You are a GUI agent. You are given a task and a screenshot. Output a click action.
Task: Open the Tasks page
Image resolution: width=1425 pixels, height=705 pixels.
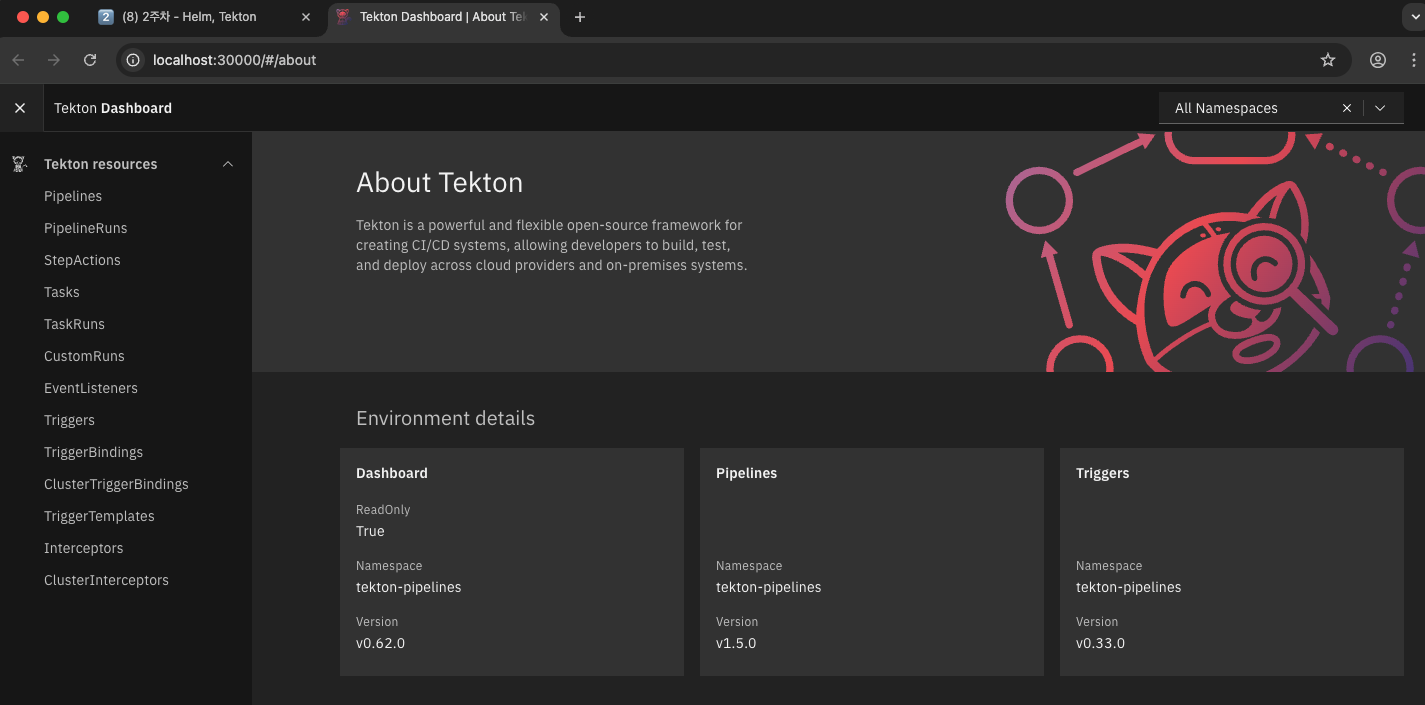(62, 292)
